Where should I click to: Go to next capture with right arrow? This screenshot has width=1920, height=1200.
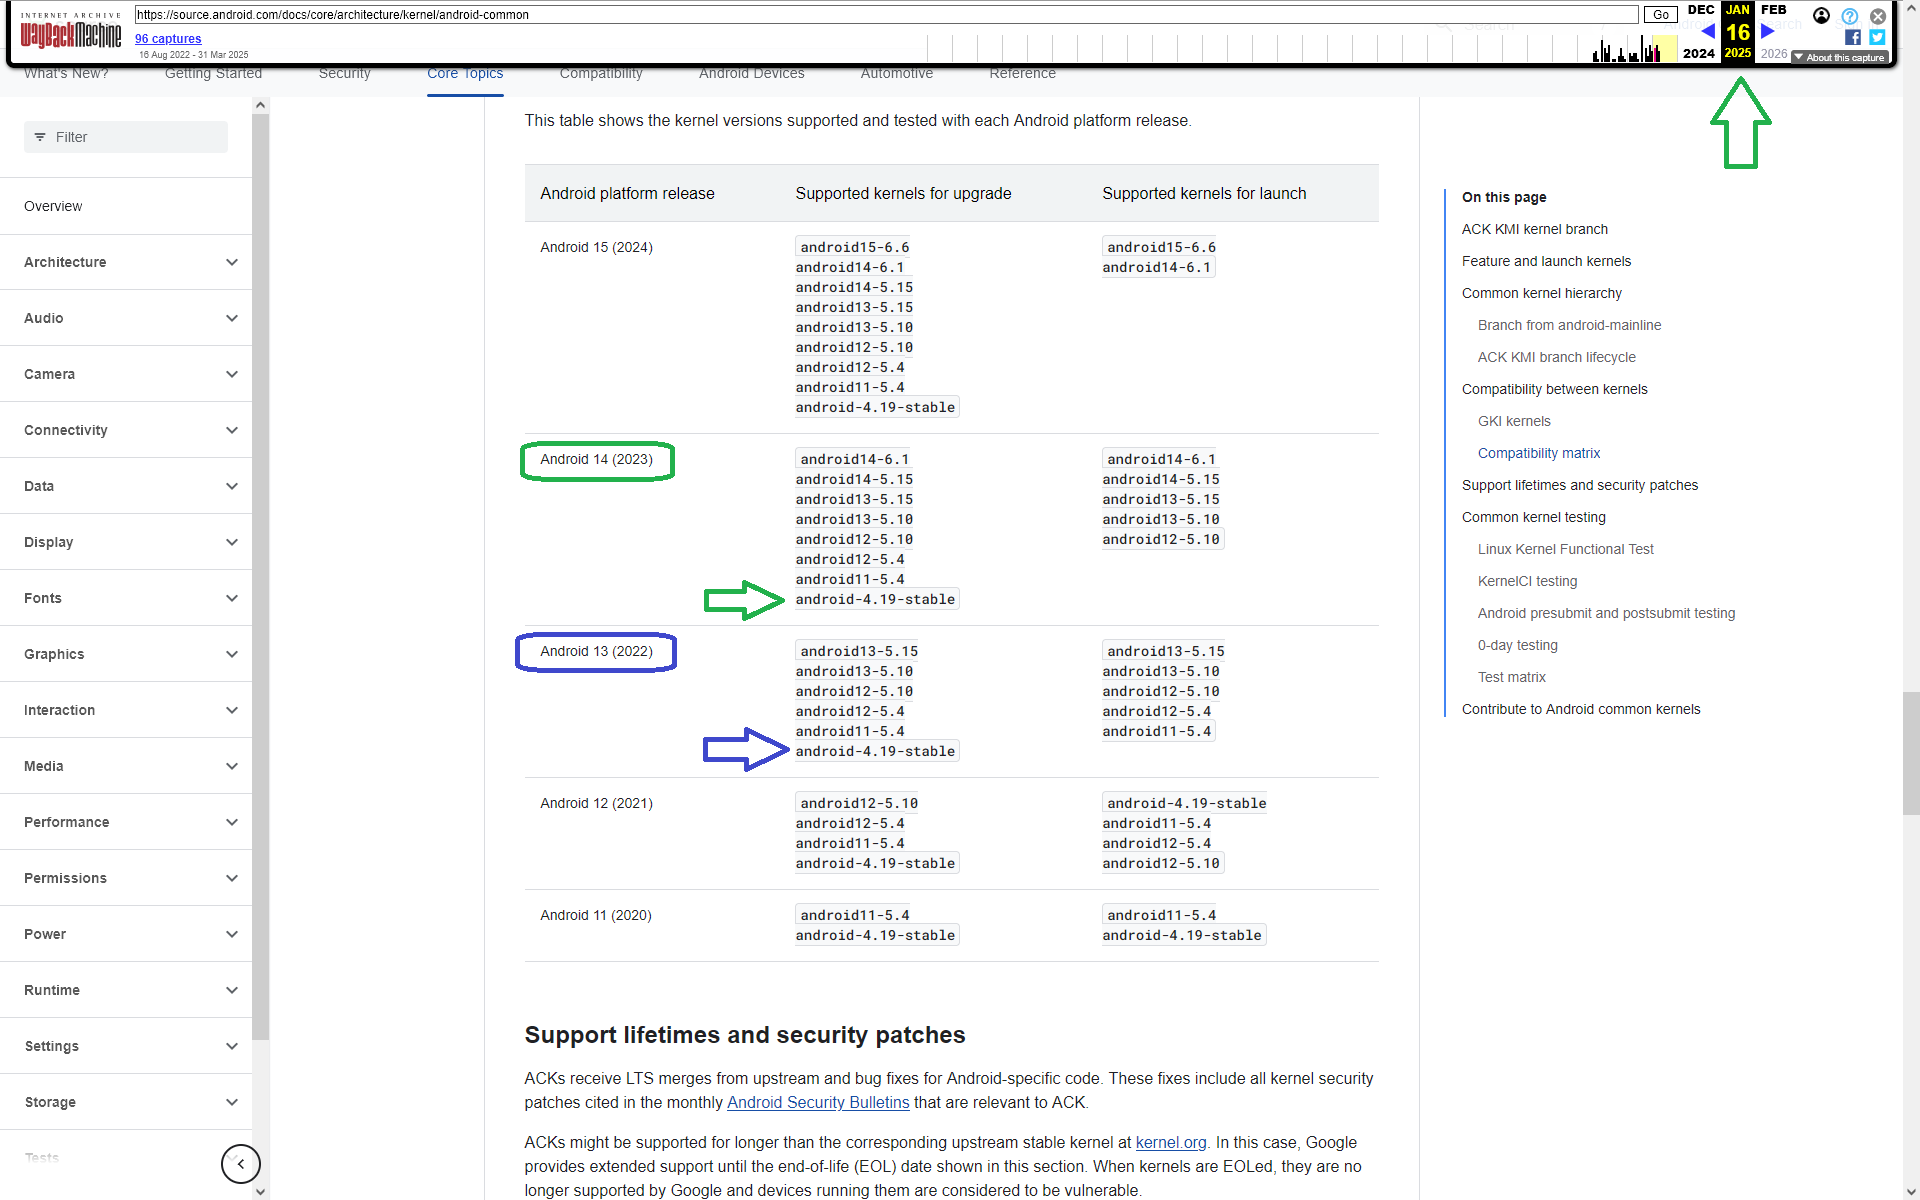(1767, 32)
